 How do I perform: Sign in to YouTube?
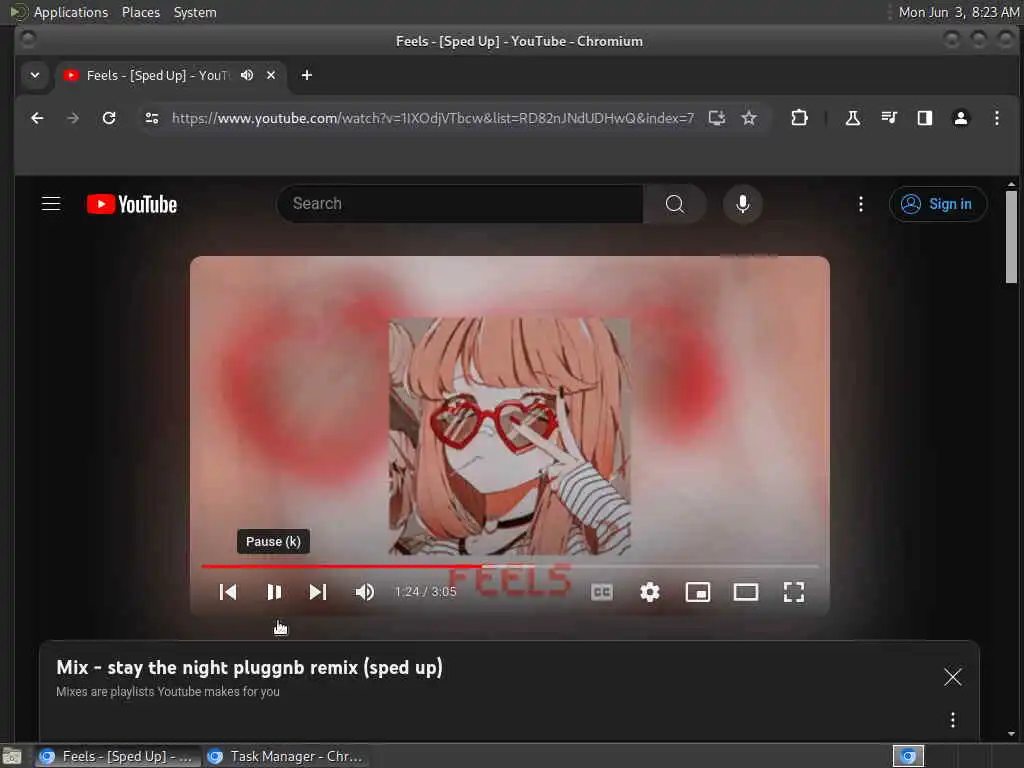coord(937,204)
